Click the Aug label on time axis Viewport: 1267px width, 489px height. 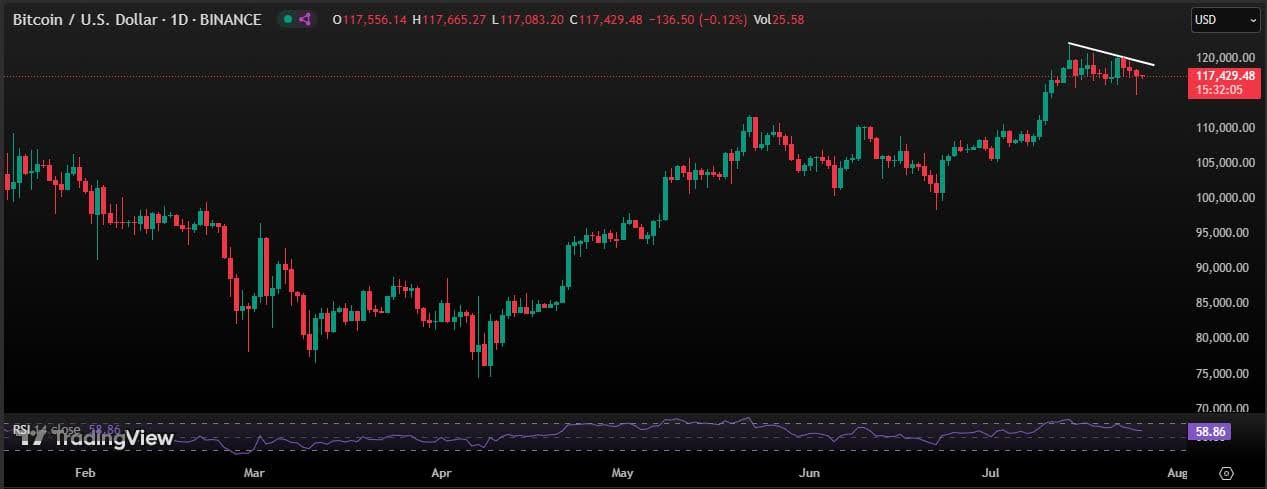1178,472
